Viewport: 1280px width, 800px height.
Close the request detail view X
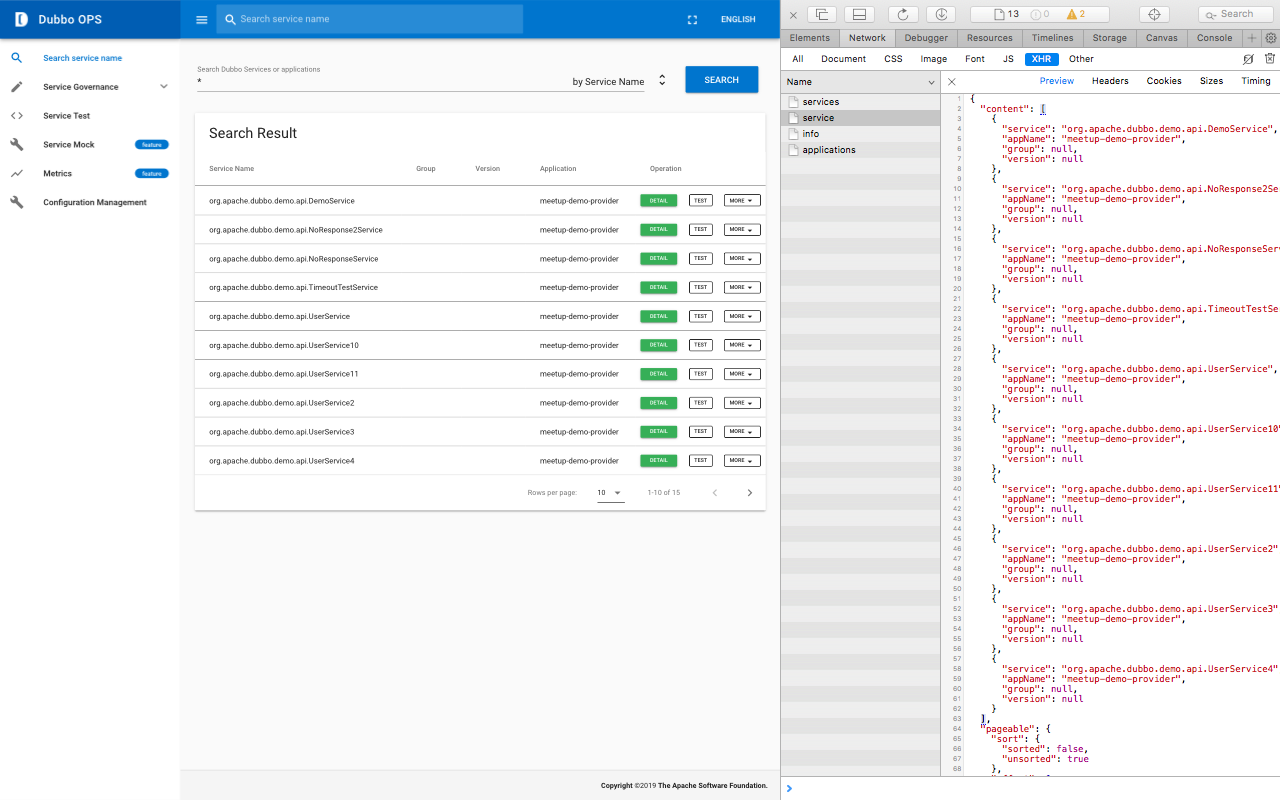(952, 82)
